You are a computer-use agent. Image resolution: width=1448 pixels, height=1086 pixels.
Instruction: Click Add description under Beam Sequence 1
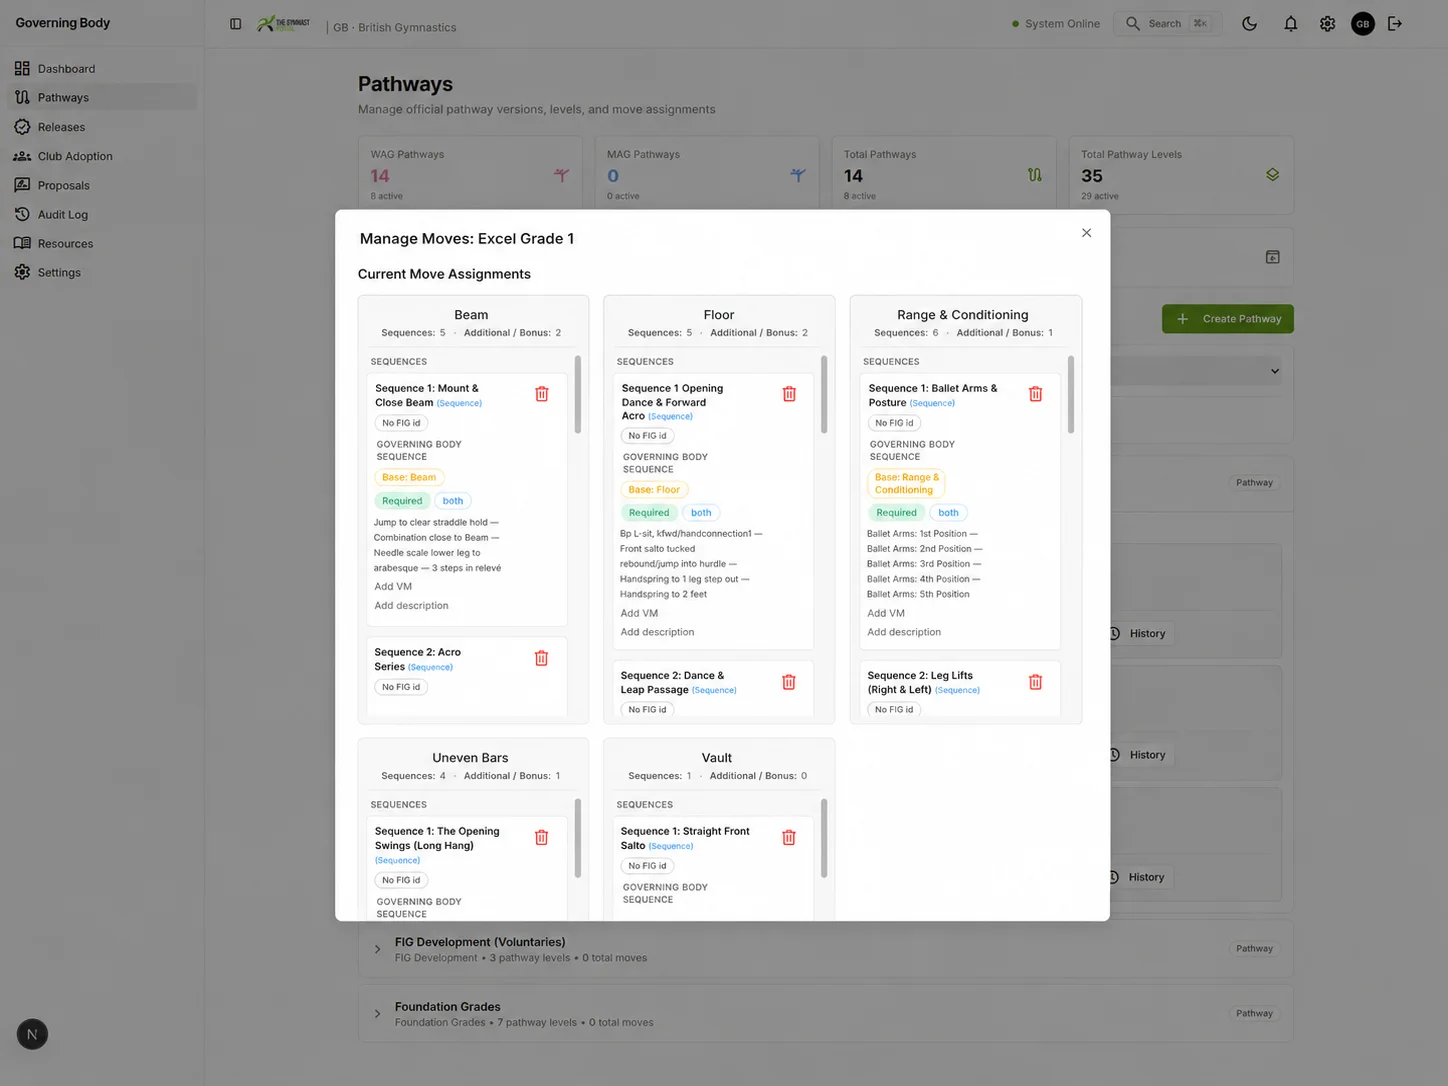411,606
